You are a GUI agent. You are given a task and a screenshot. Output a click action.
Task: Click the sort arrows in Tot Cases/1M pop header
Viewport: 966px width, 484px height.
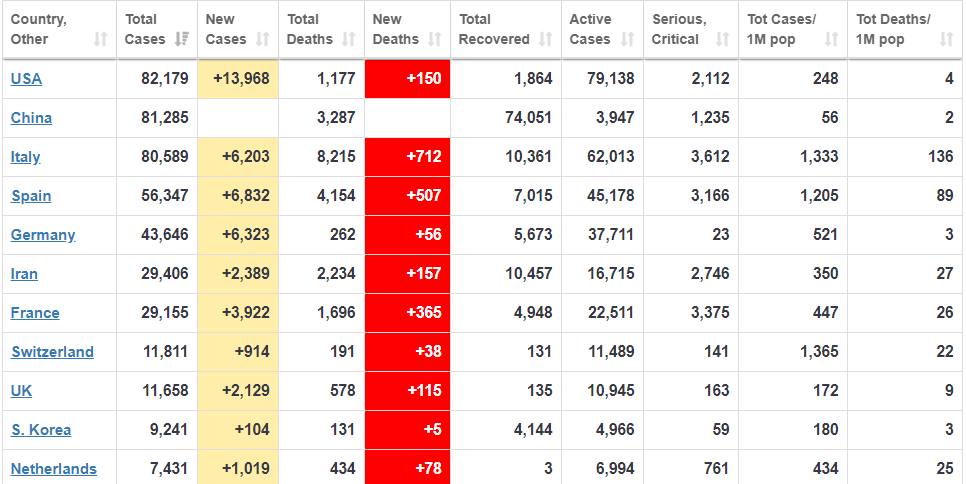click(x=831, y=40)
